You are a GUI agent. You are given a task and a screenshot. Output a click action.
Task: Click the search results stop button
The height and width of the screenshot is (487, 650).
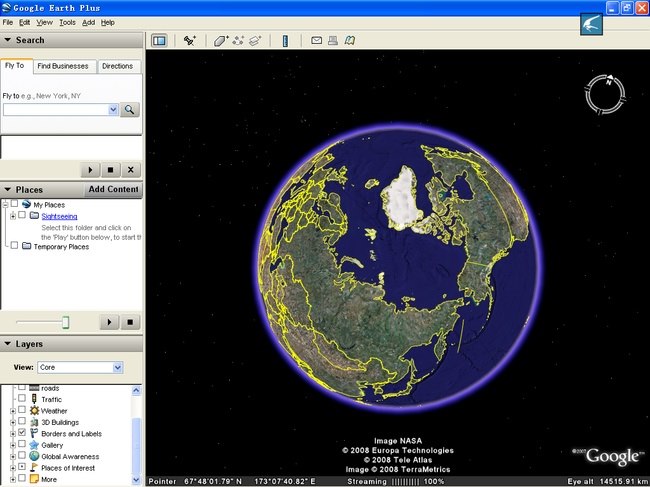[x=110, y=170]
